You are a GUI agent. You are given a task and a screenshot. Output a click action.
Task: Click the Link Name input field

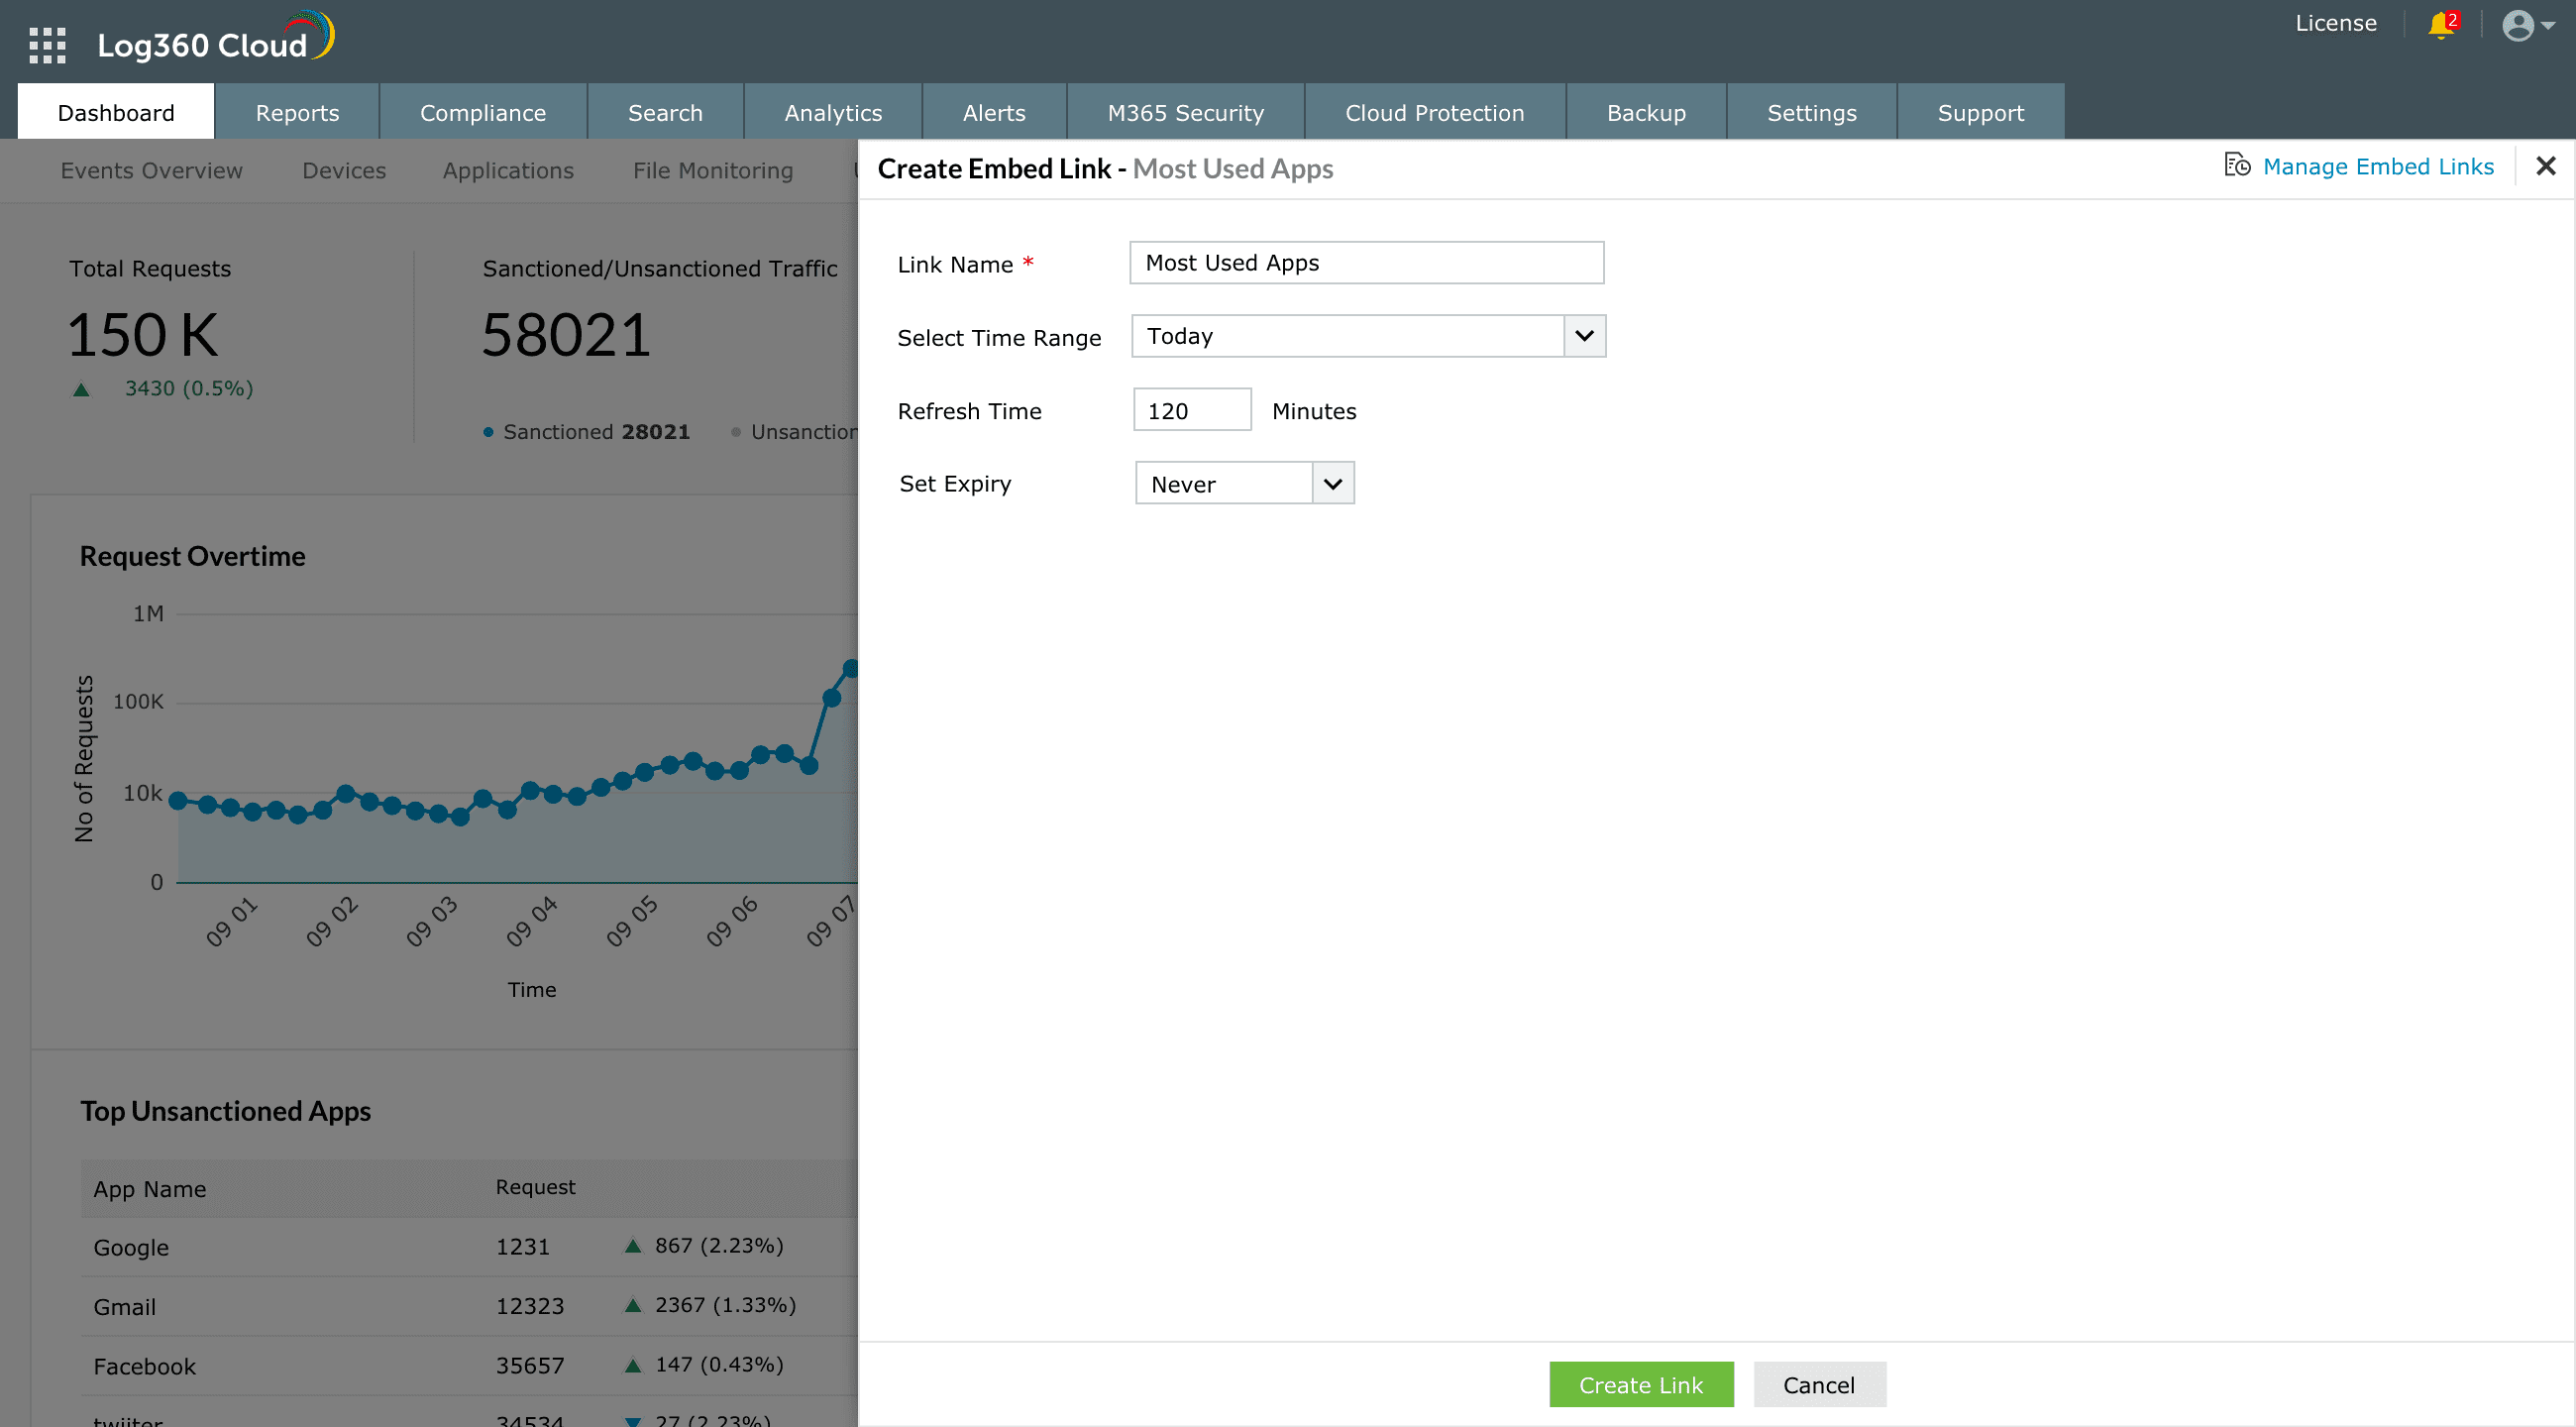coord(1366,263)
